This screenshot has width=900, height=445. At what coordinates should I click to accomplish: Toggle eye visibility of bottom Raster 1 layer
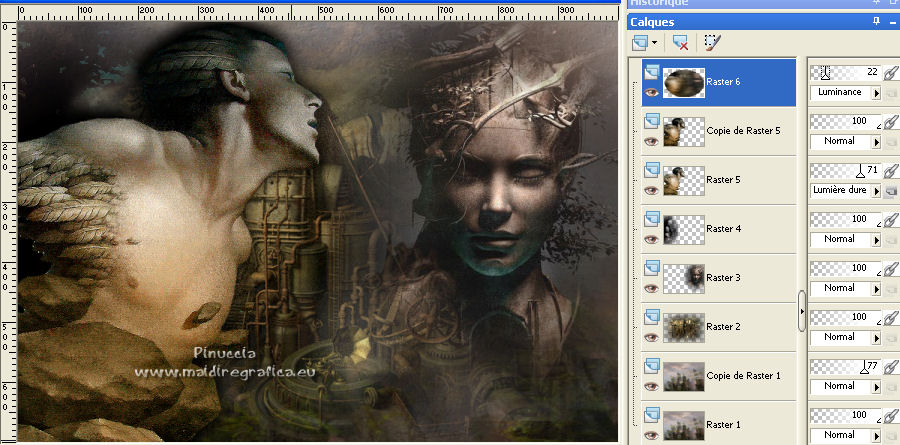(651, 435)
